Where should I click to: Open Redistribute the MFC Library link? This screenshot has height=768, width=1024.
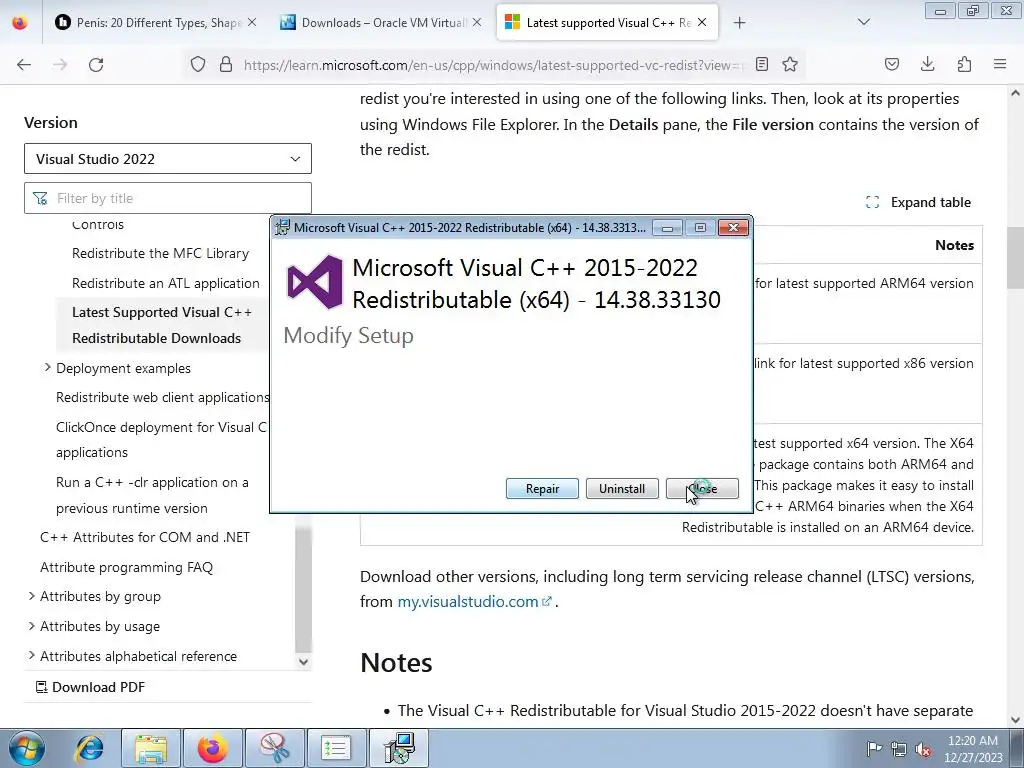tap(161, 253)
